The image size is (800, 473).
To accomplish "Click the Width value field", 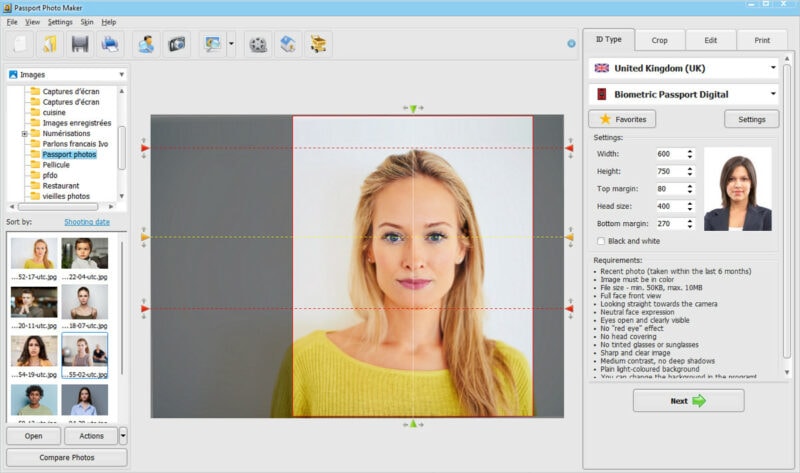I will [670, 154].
